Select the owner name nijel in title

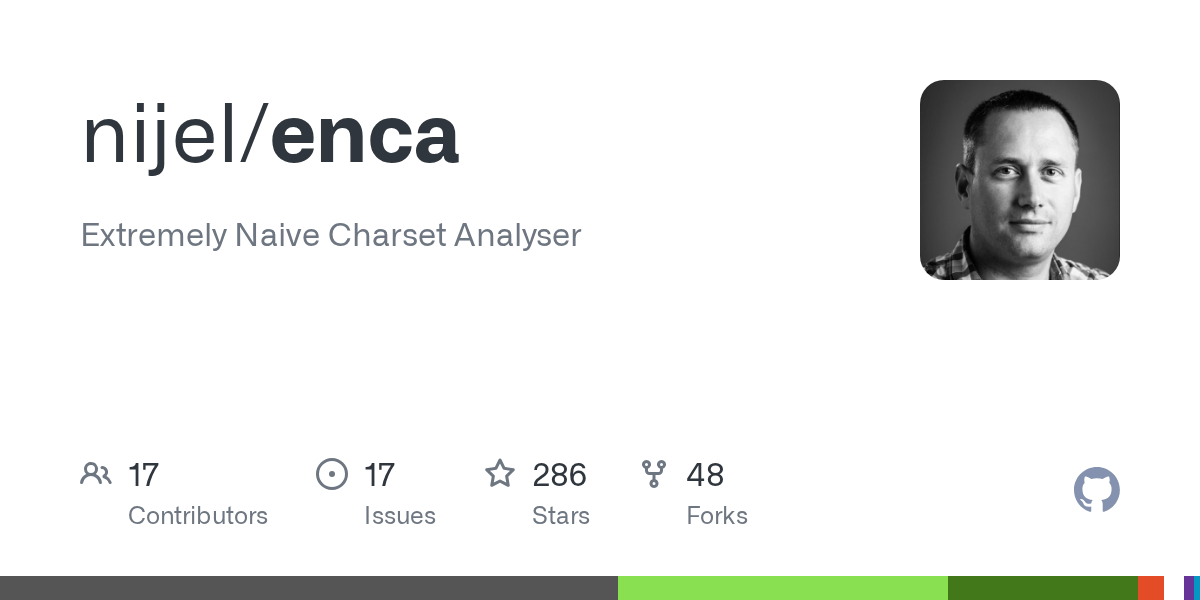[x=160, y=135]
